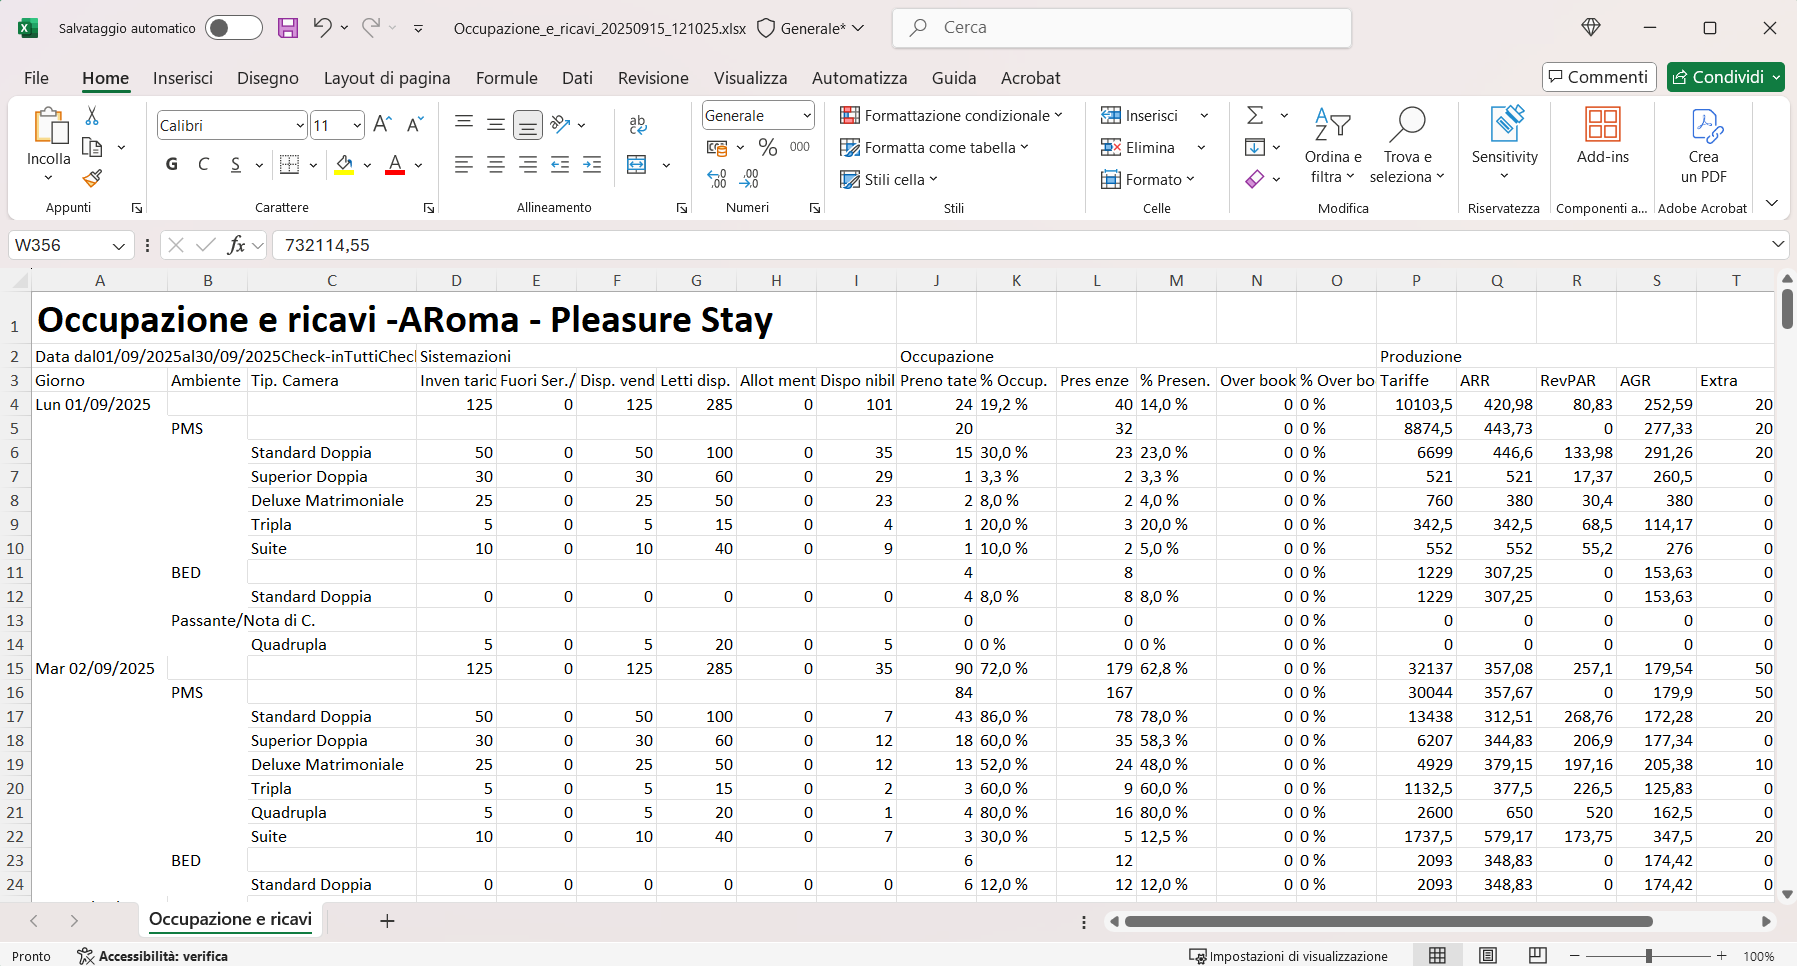Click the AutoSum sigma icon
Image resolution: width=1797 pixels, height=966 pixels.
click(x=1255, y=116)
